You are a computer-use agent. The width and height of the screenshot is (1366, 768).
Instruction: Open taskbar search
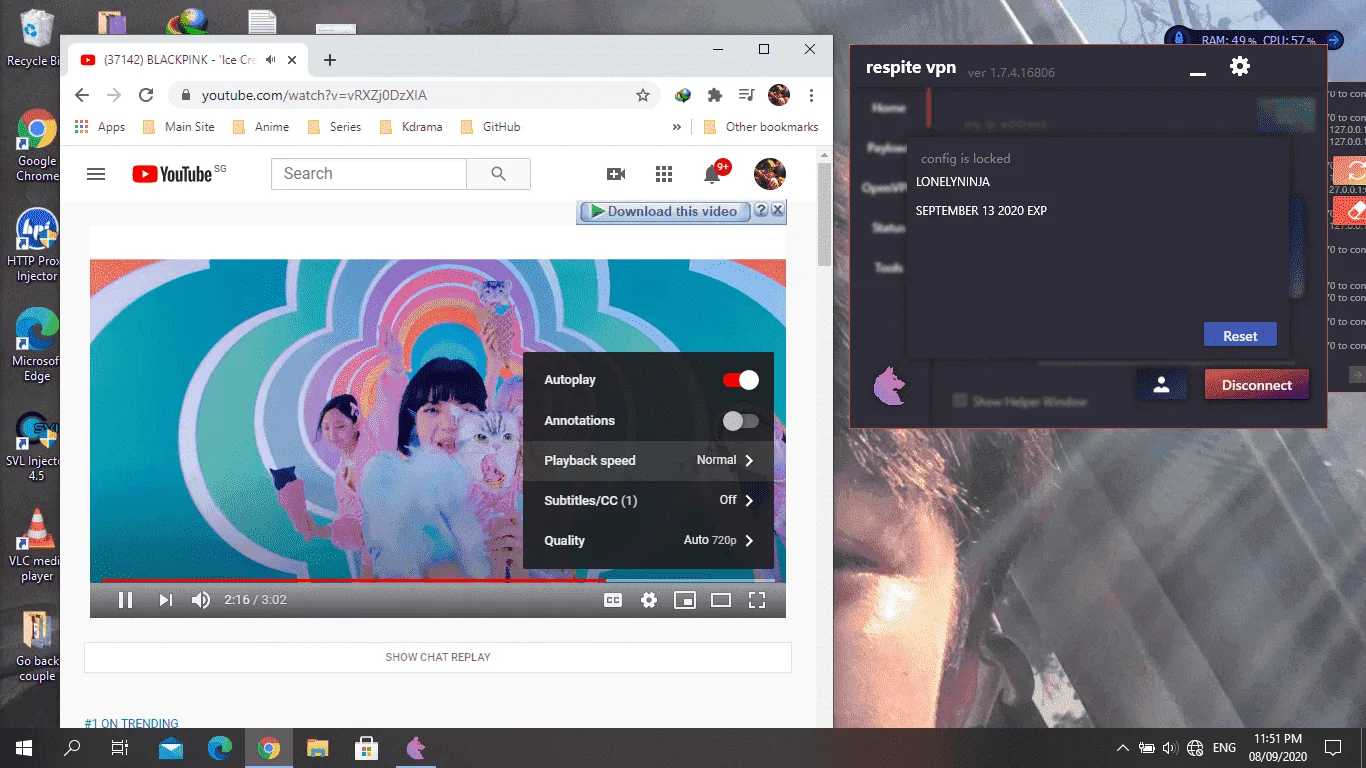pyautogui.click(x=72, y=748)
